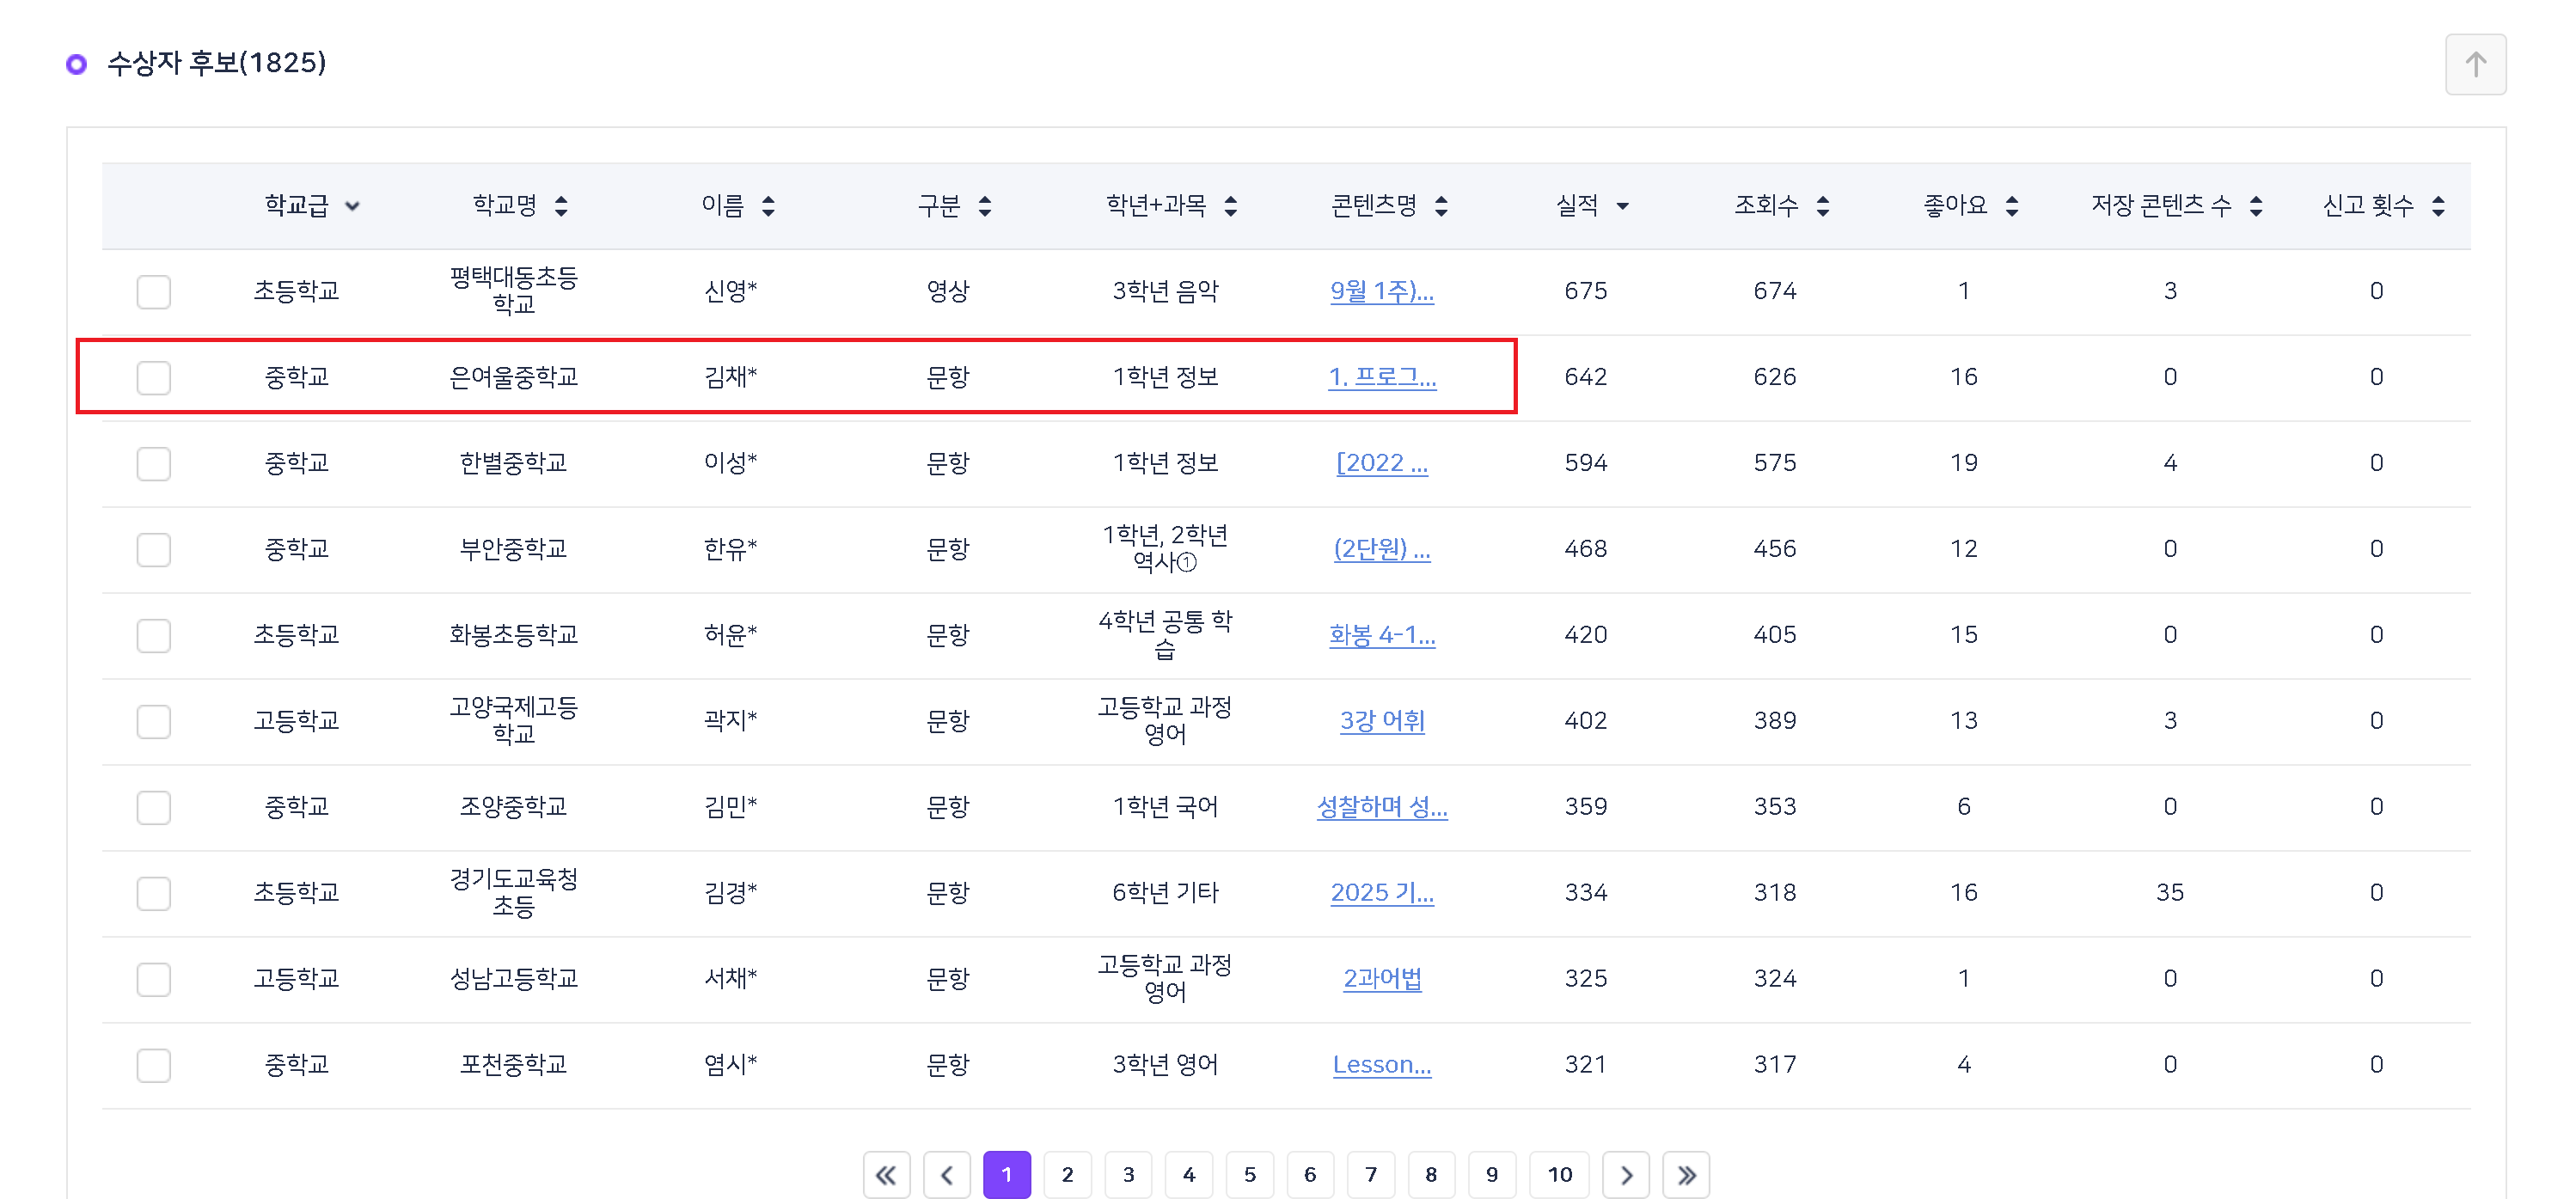This screenshot has height=1199, width=2576.
Task: Sort by 신고 횟수 column arrows
Action: click(2438, 206)
